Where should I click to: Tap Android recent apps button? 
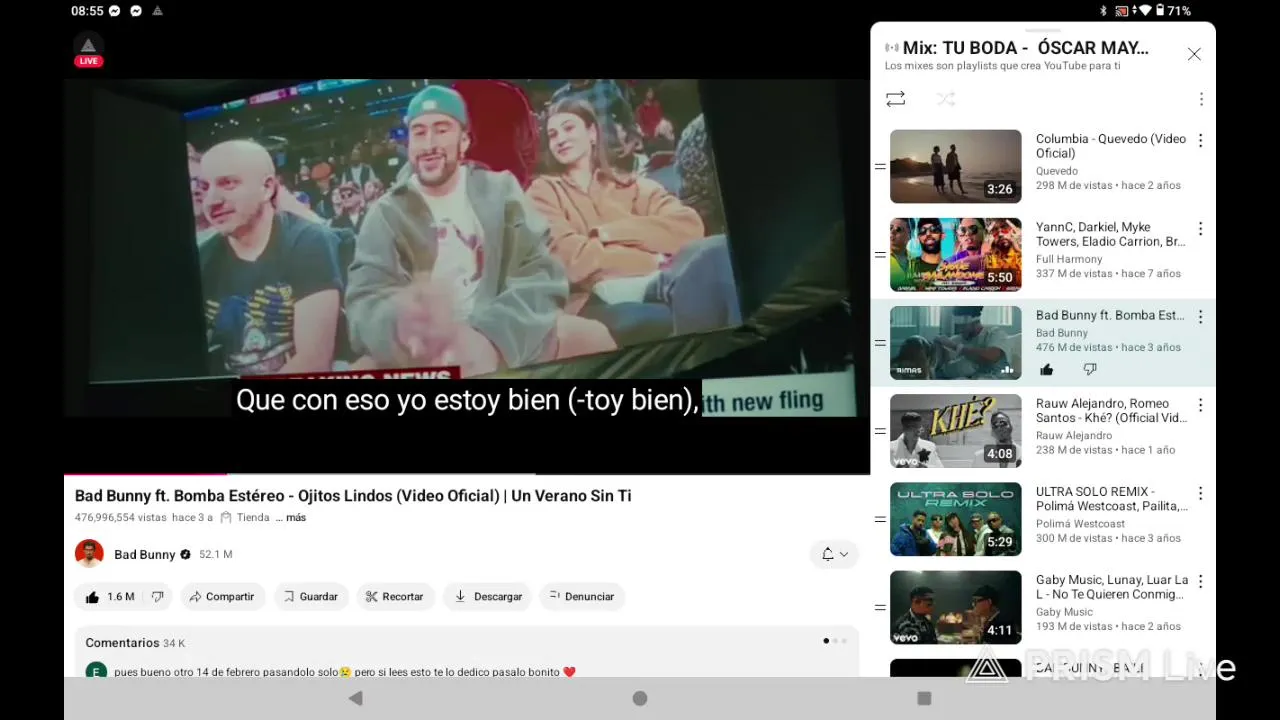tap(924, 698)
